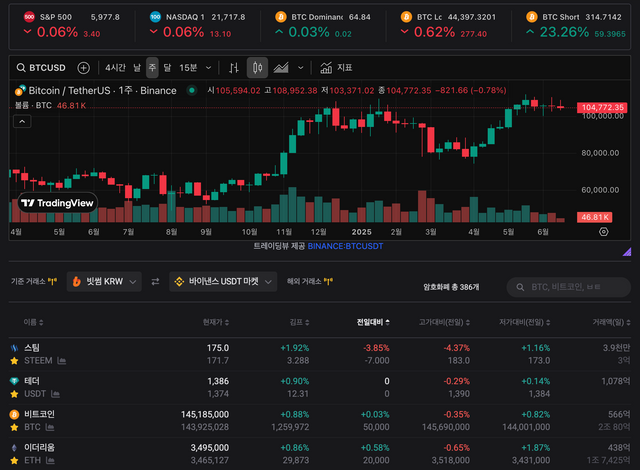This screenshot has height=470, width=640.
Task: Click the 145,185,000 Bitcoin price cell
Action: point(205,415)
